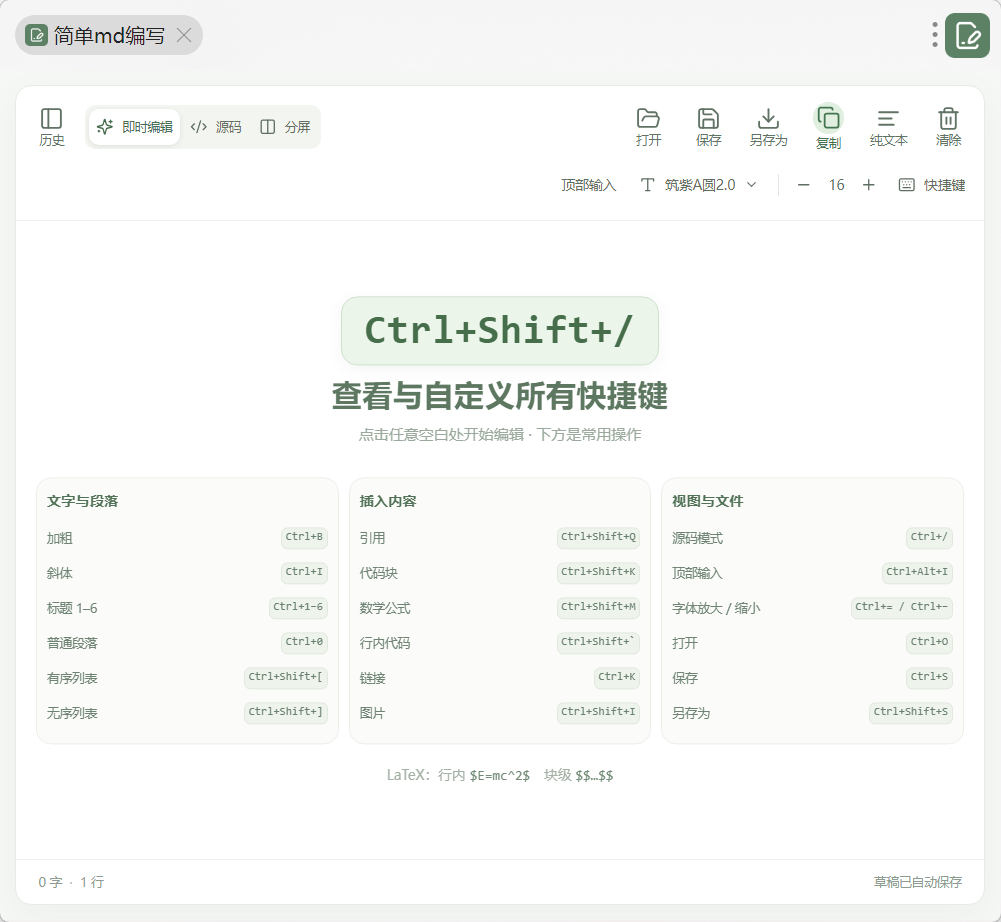Click the 无序列表 shortcut row

[x=187, y=713]
